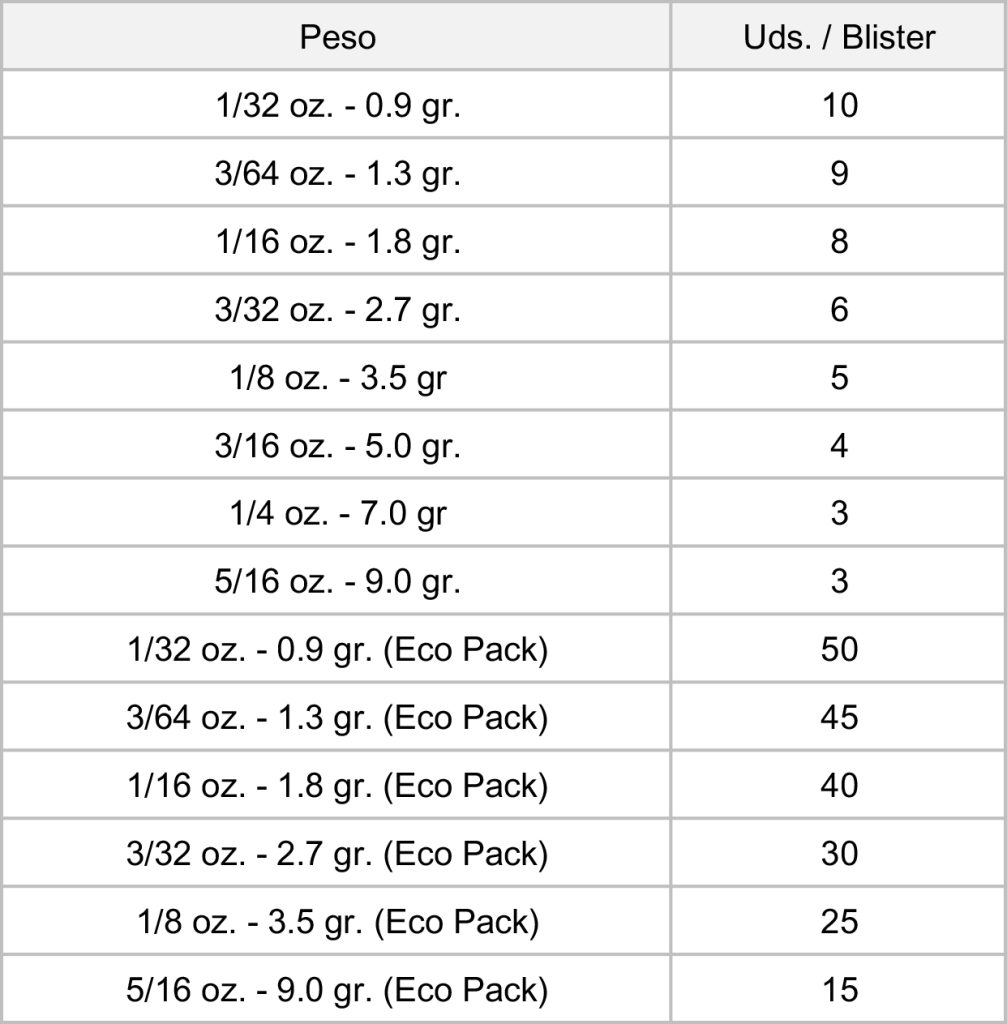1007x1024 pixels.
Task: Click the 1/4 oz. - 7.0 gr cell
Action: (x=338, y=514)
